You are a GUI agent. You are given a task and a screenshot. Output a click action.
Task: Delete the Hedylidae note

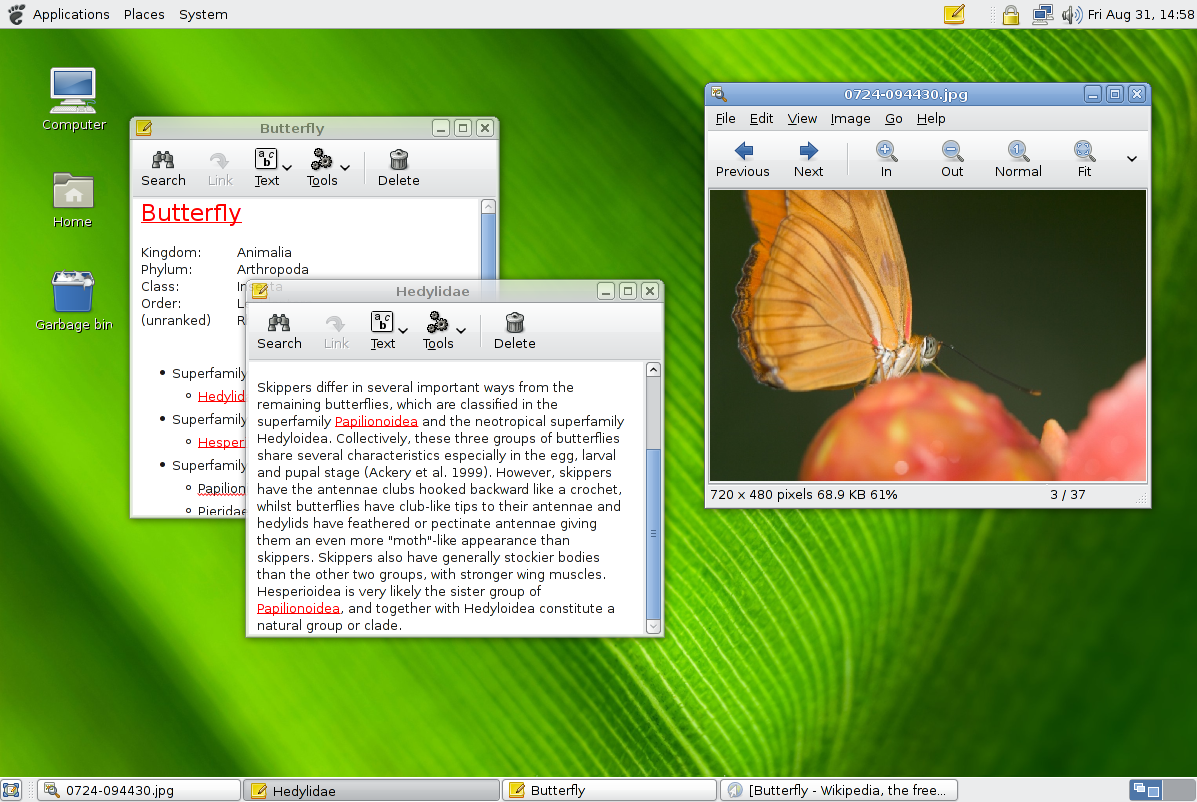[514, 331]
